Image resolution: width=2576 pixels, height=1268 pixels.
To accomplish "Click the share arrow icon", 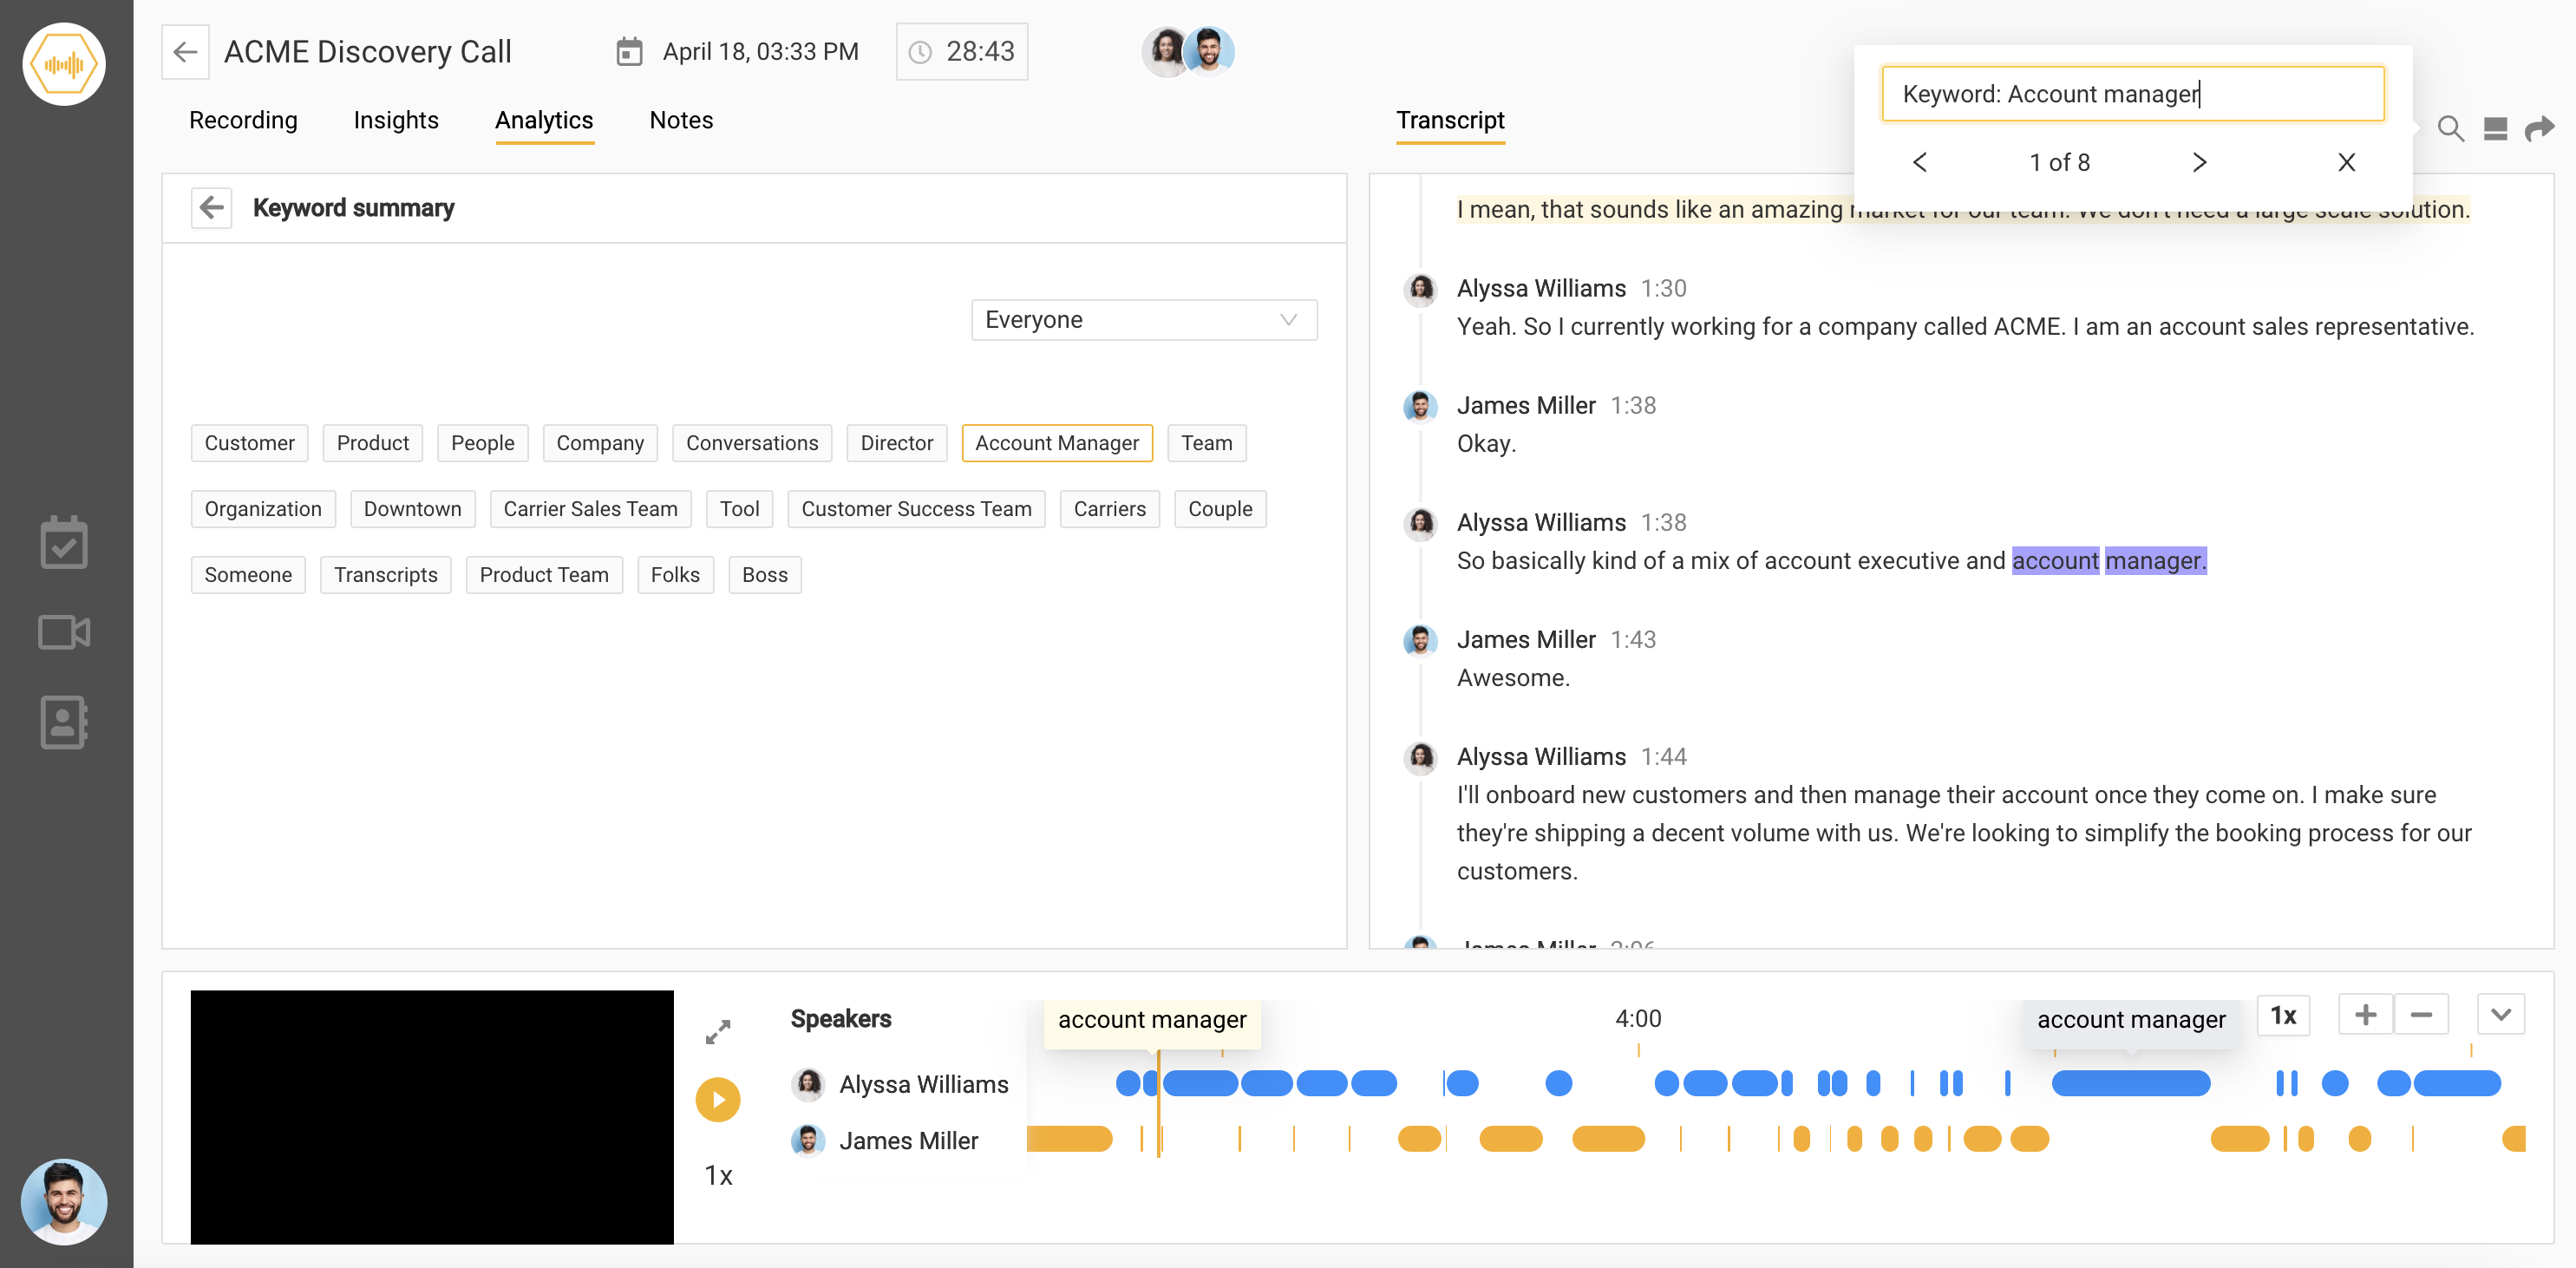I will 2539,129.
